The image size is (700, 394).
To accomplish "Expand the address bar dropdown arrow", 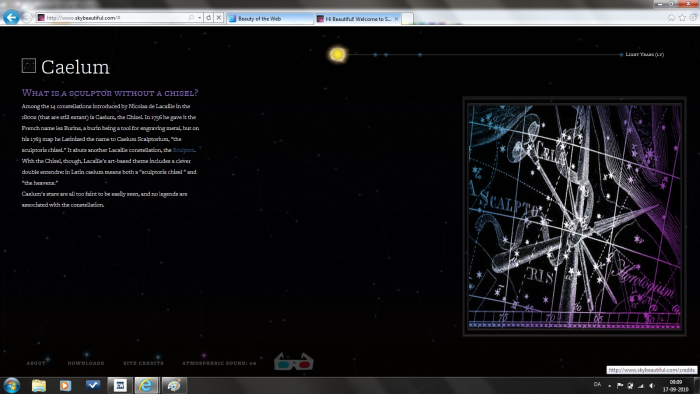I will tap(200, 18).
